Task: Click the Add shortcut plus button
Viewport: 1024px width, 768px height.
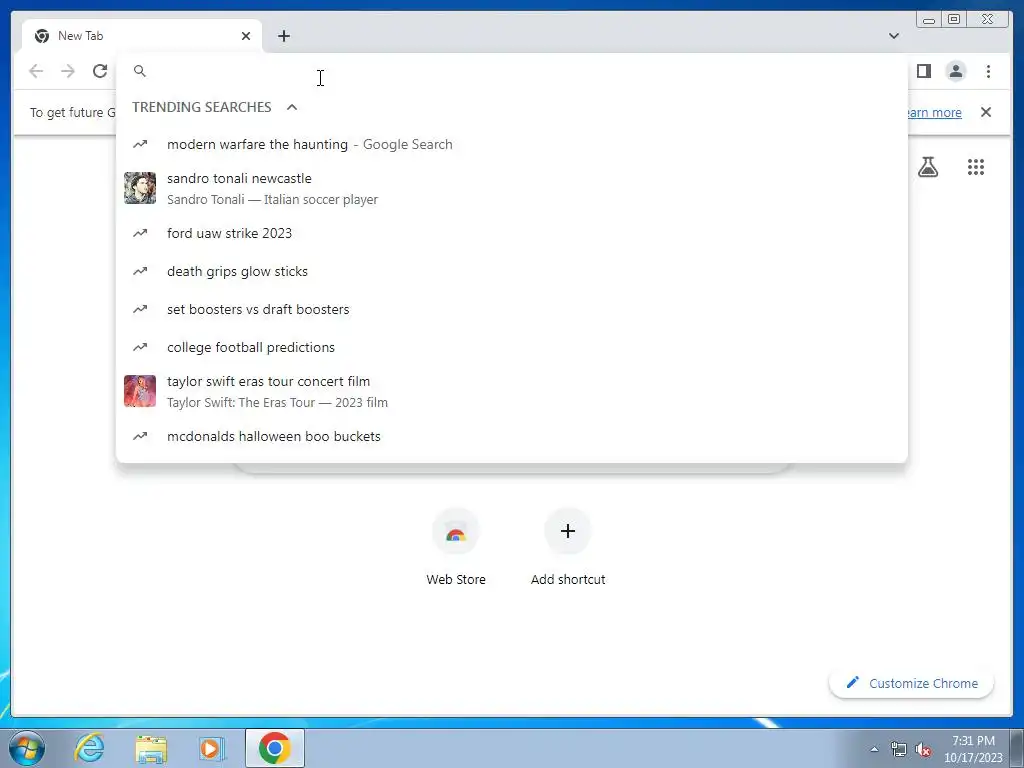Action: (568, 531)
